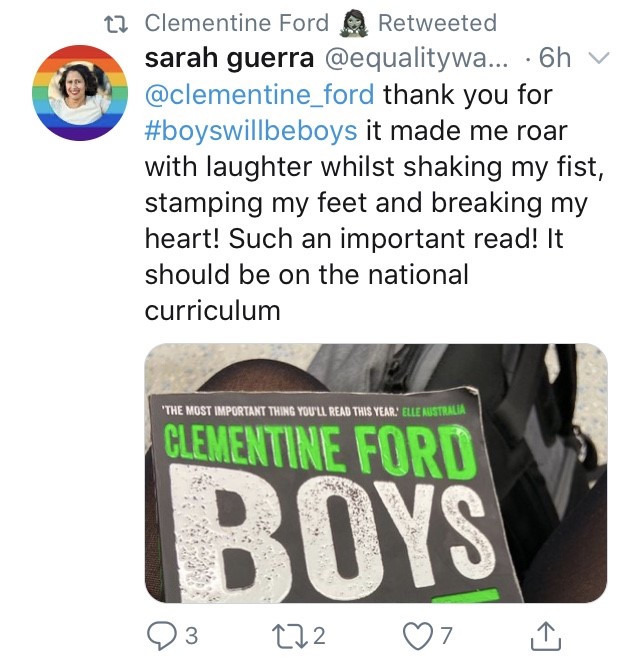640x661 pixels.
Task: Tap the share upload icon
Action: pos(547,634)
